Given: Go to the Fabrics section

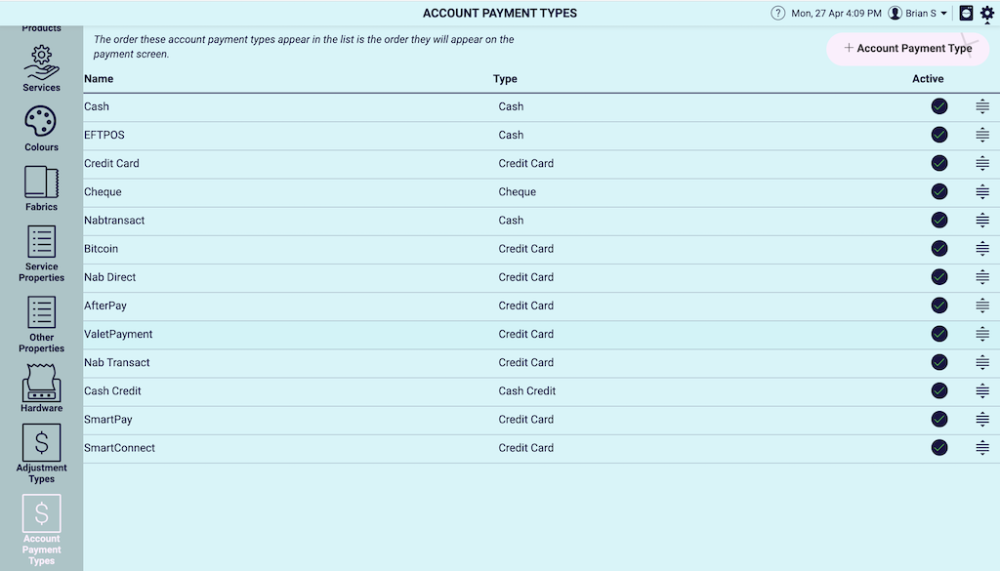Looking at the screenshot, I should tap(41, 189).
